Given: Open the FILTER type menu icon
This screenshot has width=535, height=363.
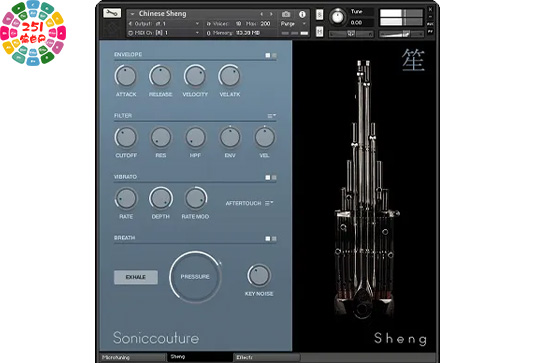Looking at the screenshot, I should pyautogui.click(x=272, y=116).
